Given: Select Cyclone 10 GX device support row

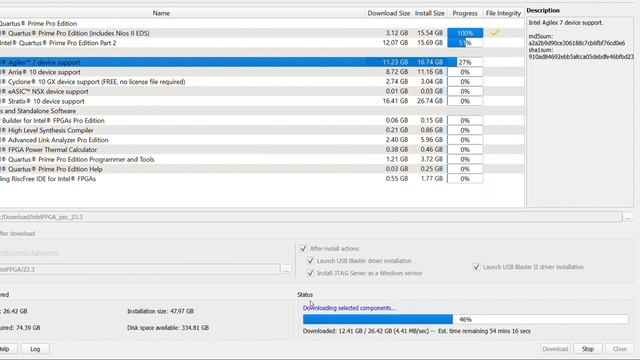Looking at the screenshot, I should point(261,82).
